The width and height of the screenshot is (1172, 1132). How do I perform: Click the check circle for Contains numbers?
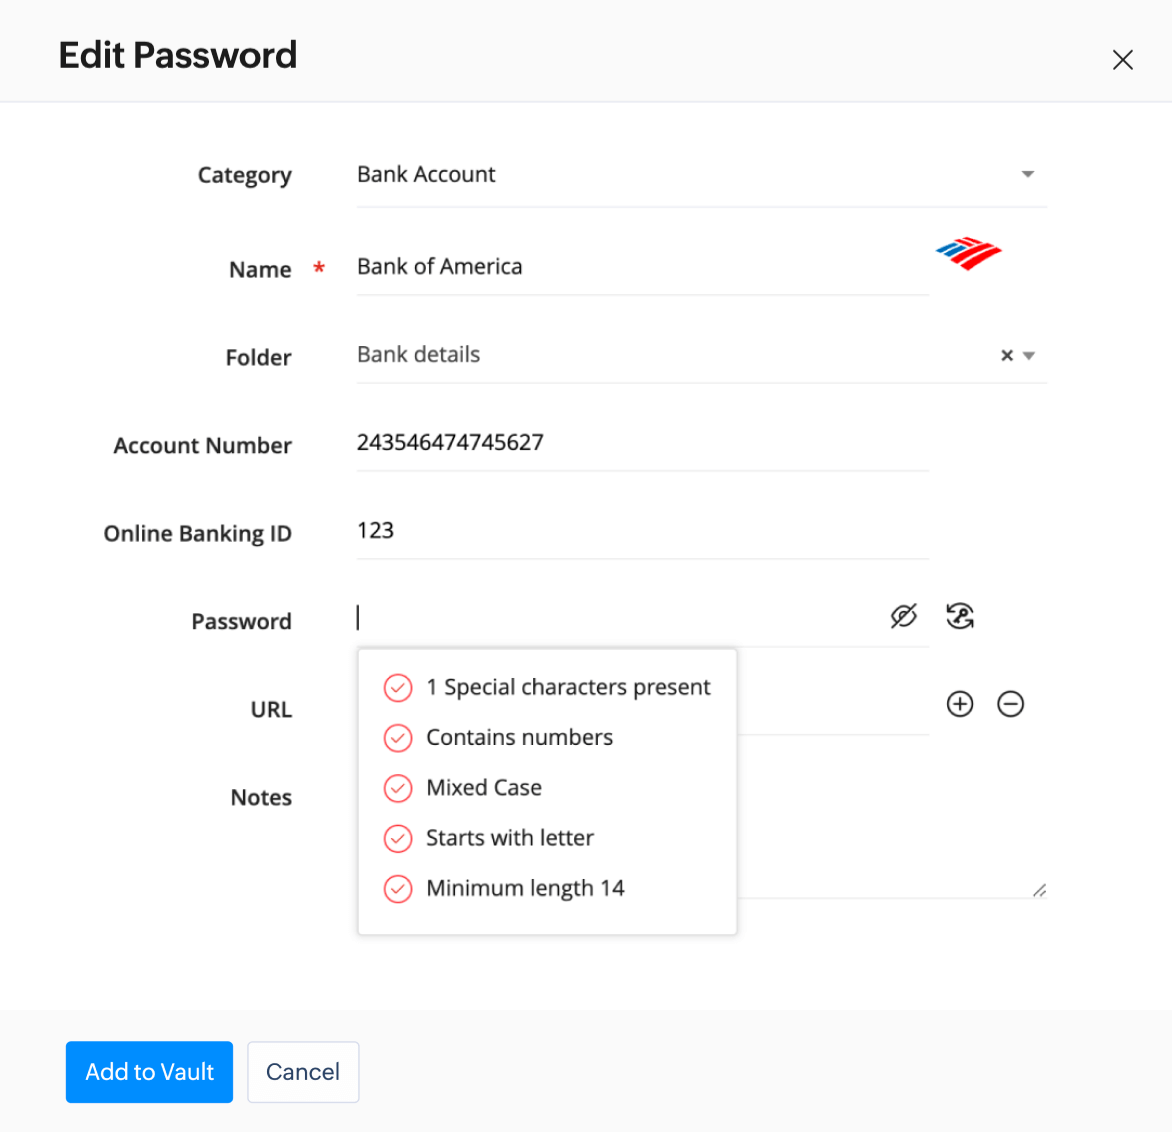[397, 738]
